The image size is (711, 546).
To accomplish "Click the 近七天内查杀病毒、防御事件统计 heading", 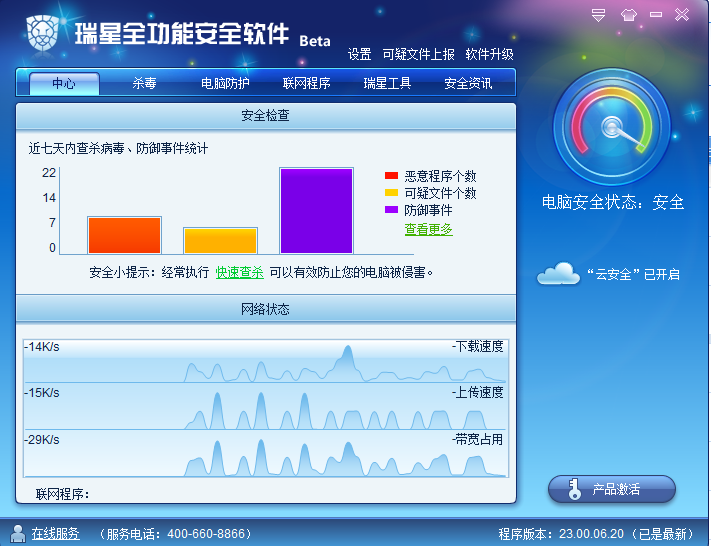I will (x=118, y=148).
